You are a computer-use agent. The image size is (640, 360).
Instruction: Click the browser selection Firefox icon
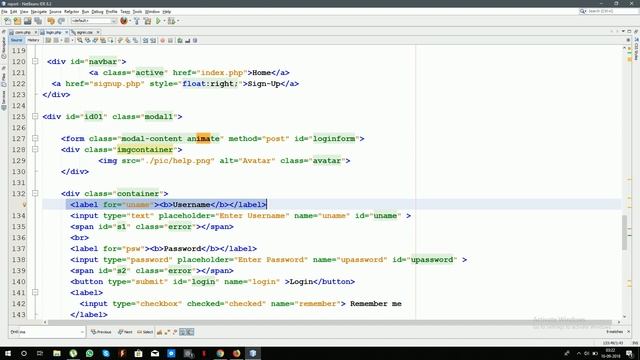coord(124,21)
